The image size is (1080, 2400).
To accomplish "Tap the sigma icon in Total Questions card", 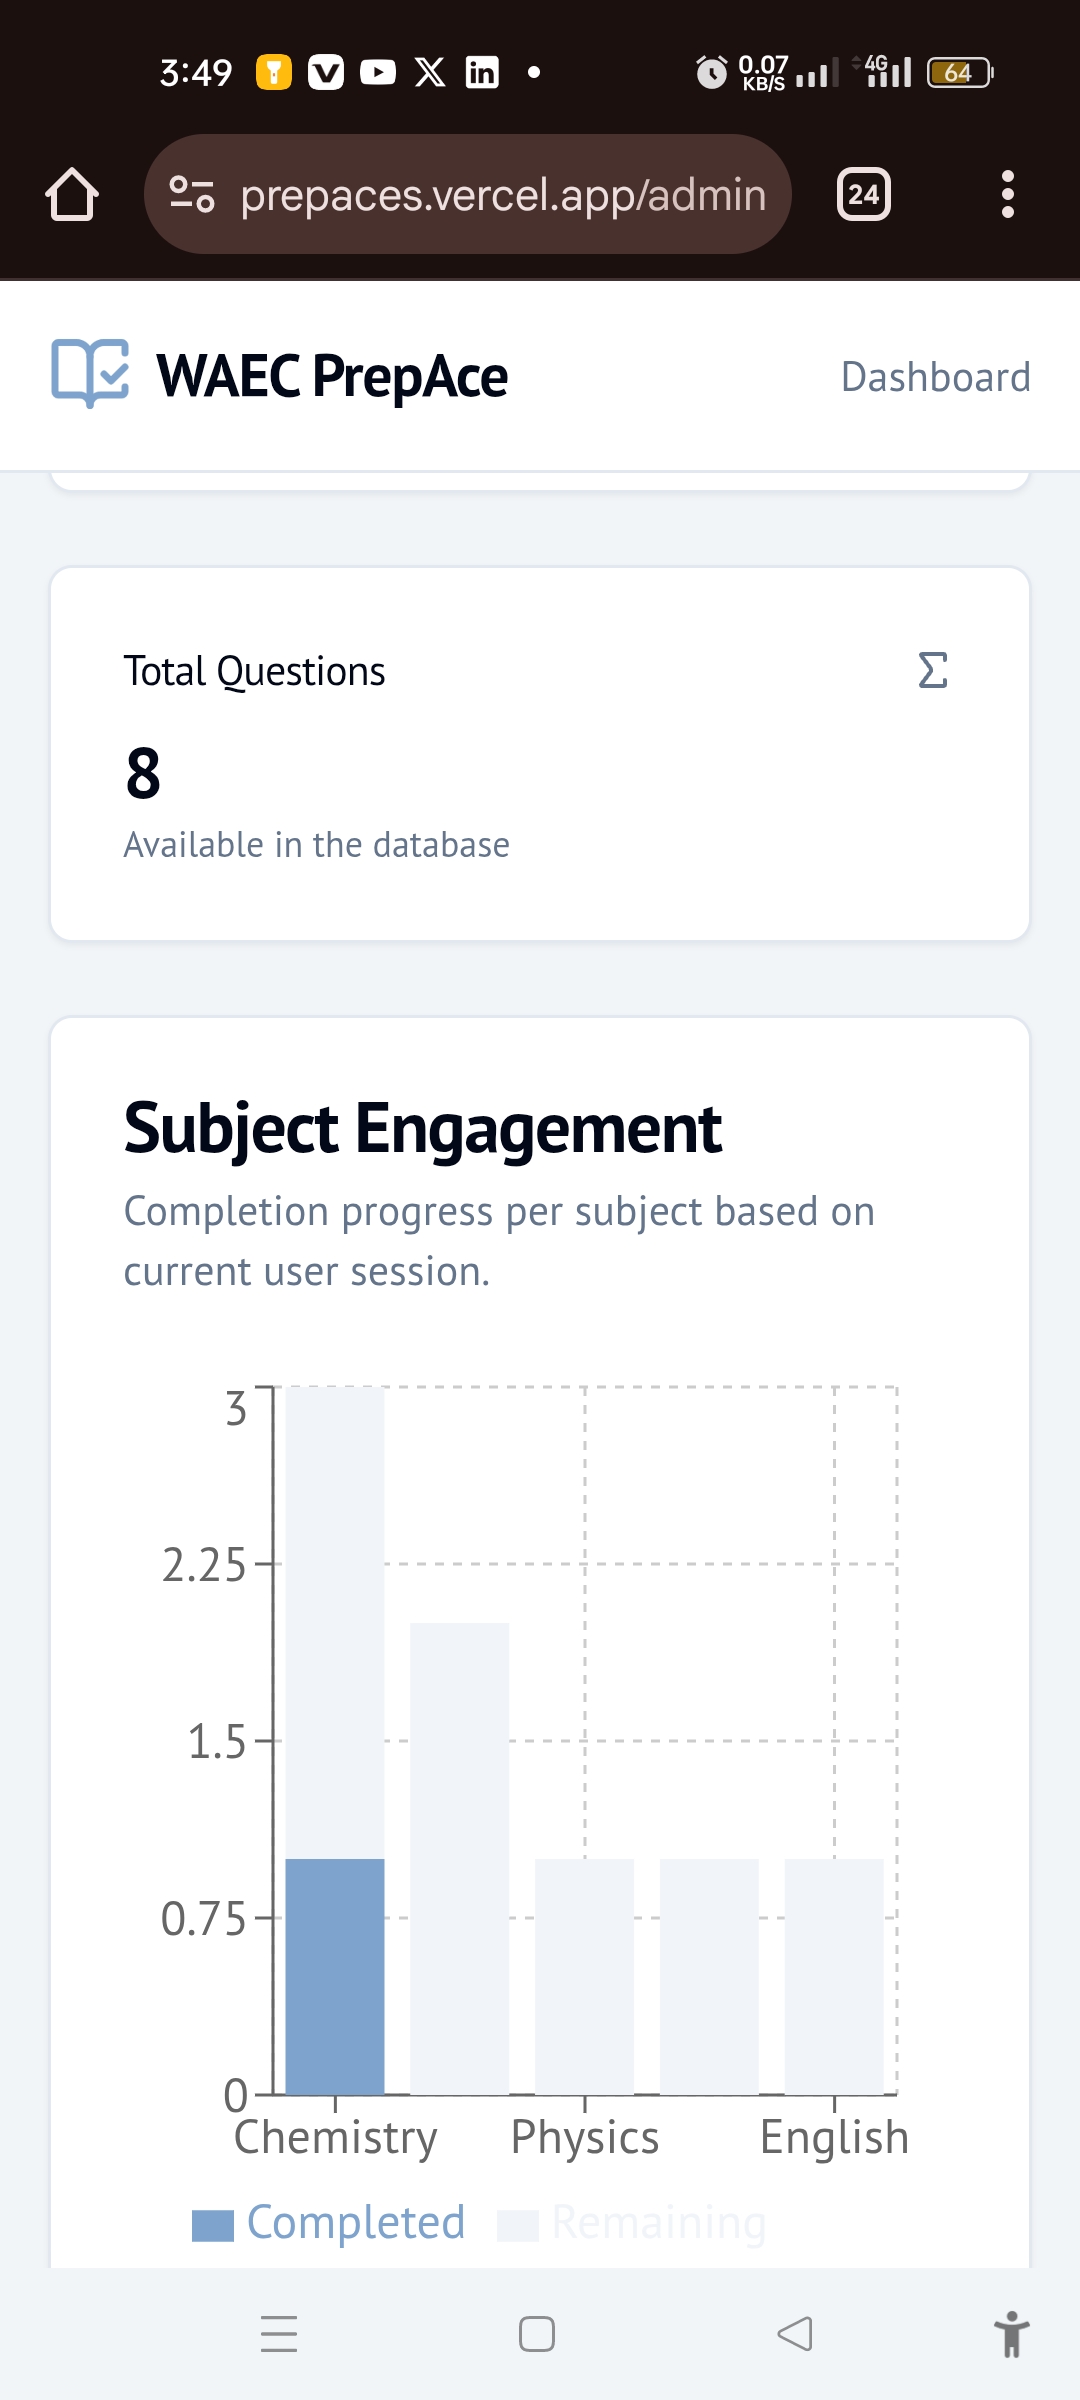I will click(932, 670).
